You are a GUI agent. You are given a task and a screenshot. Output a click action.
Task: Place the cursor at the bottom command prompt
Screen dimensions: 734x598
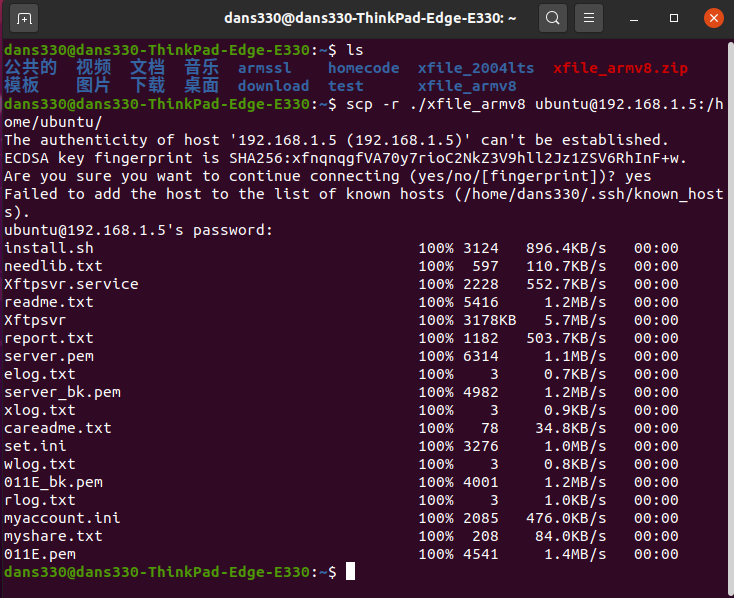point(350,571)
